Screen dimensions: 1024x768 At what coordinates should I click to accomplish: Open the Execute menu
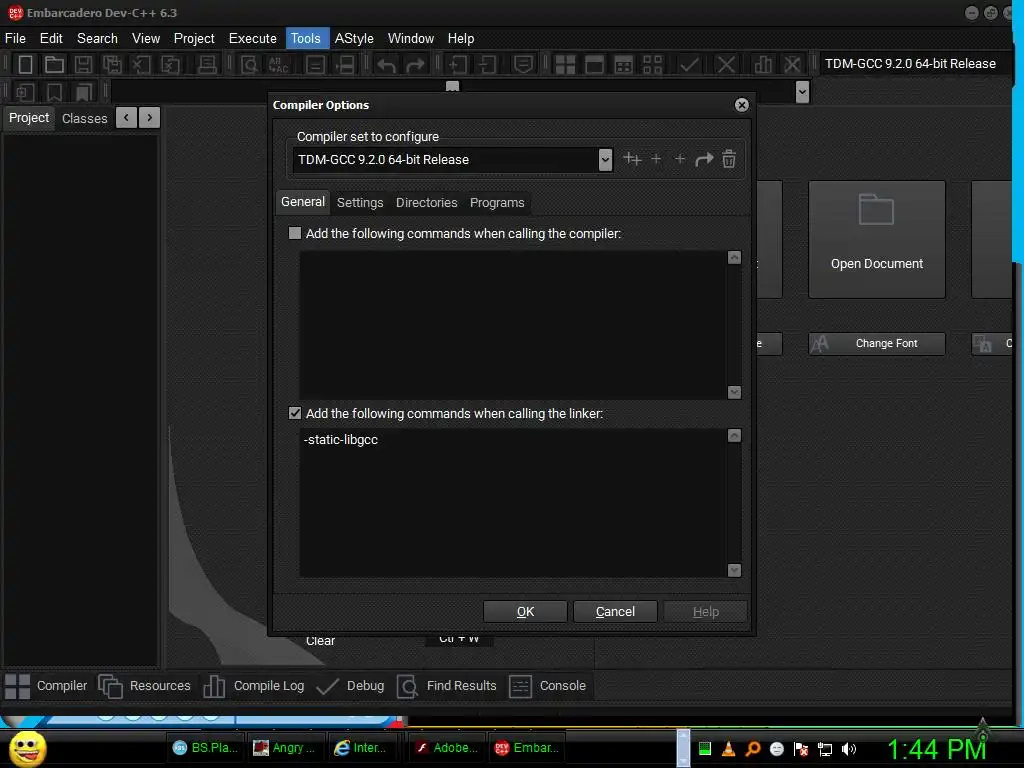[x=253, y=39]
